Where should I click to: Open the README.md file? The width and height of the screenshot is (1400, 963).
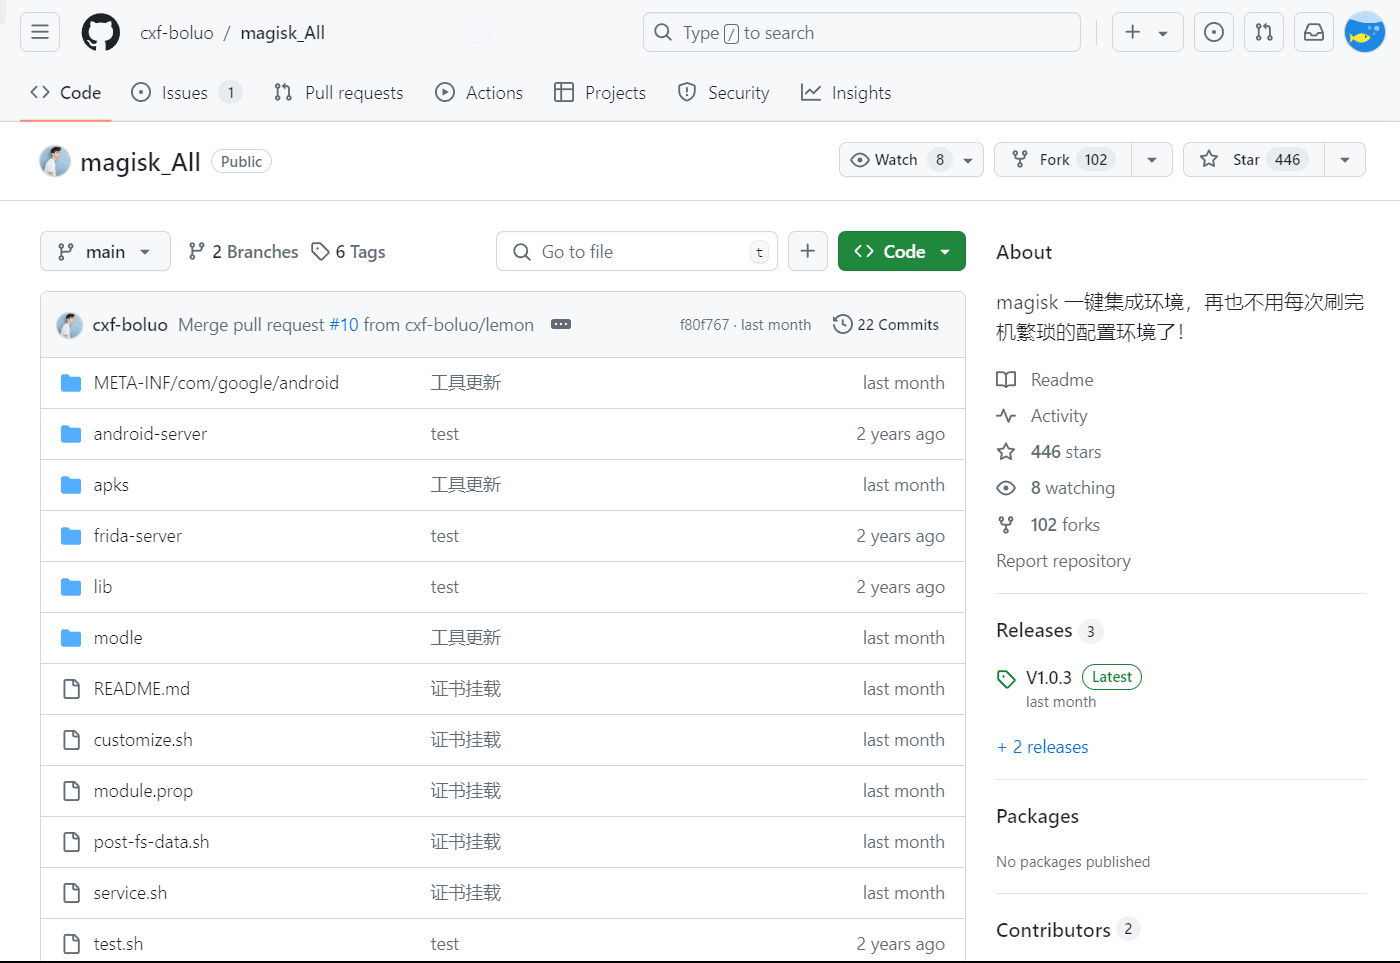click(142, 689)
